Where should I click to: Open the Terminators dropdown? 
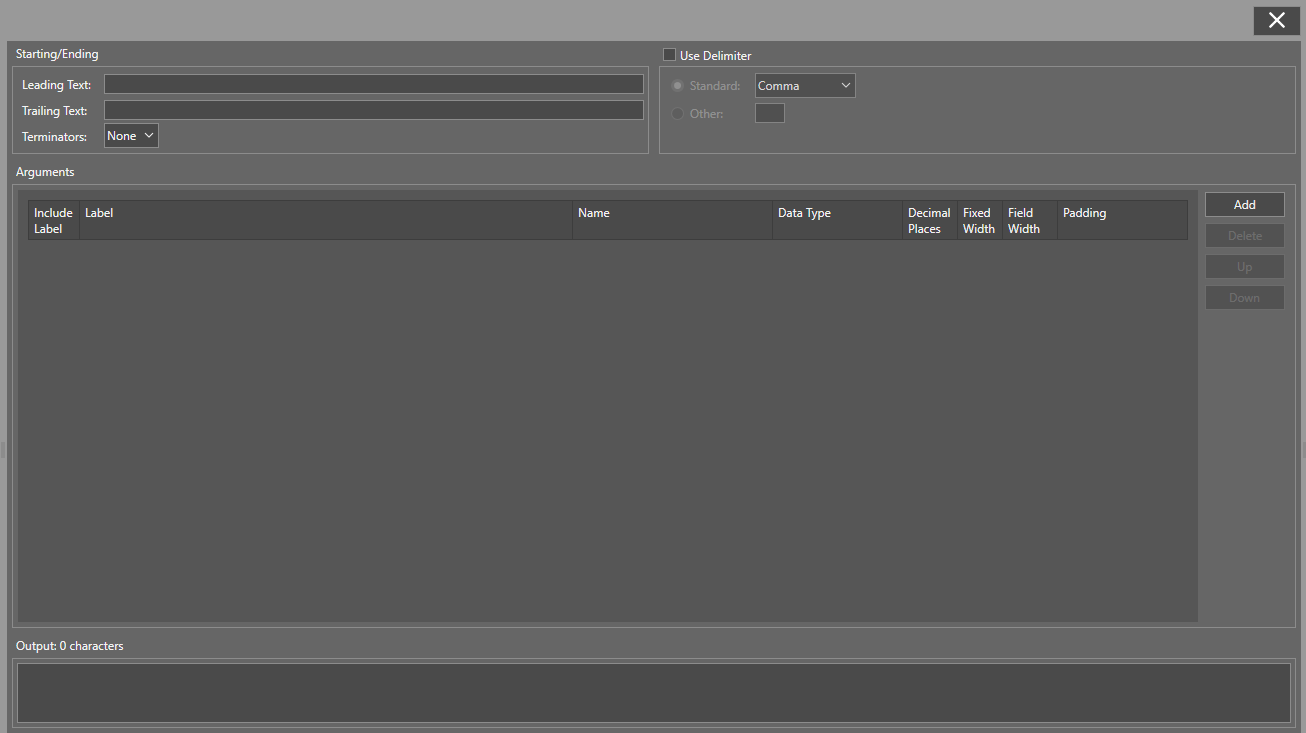point(131,136)
